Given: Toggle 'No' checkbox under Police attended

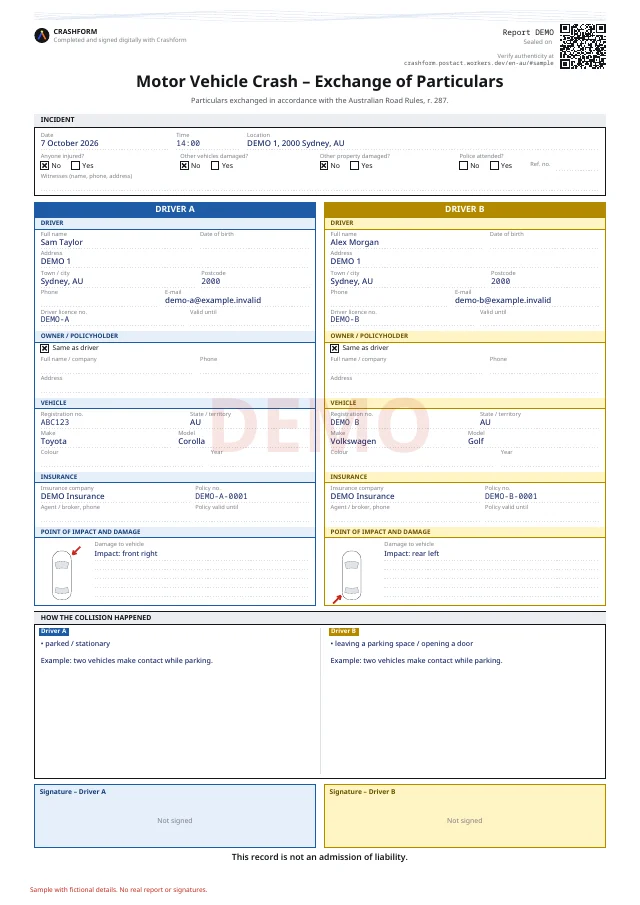Looking at the screenshot, I should click(463, 166).
